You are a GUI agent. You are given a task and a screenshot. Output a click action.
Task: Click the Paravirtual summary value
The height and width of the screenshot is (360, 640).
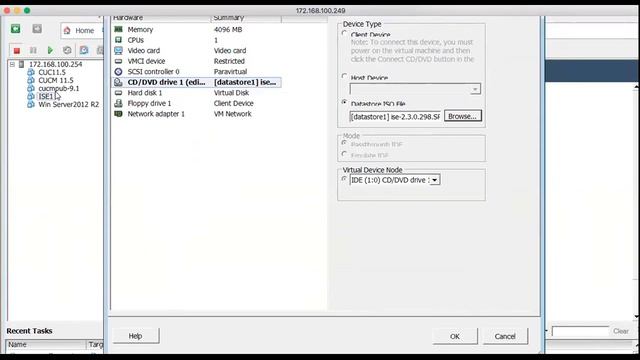click(230, 72)
